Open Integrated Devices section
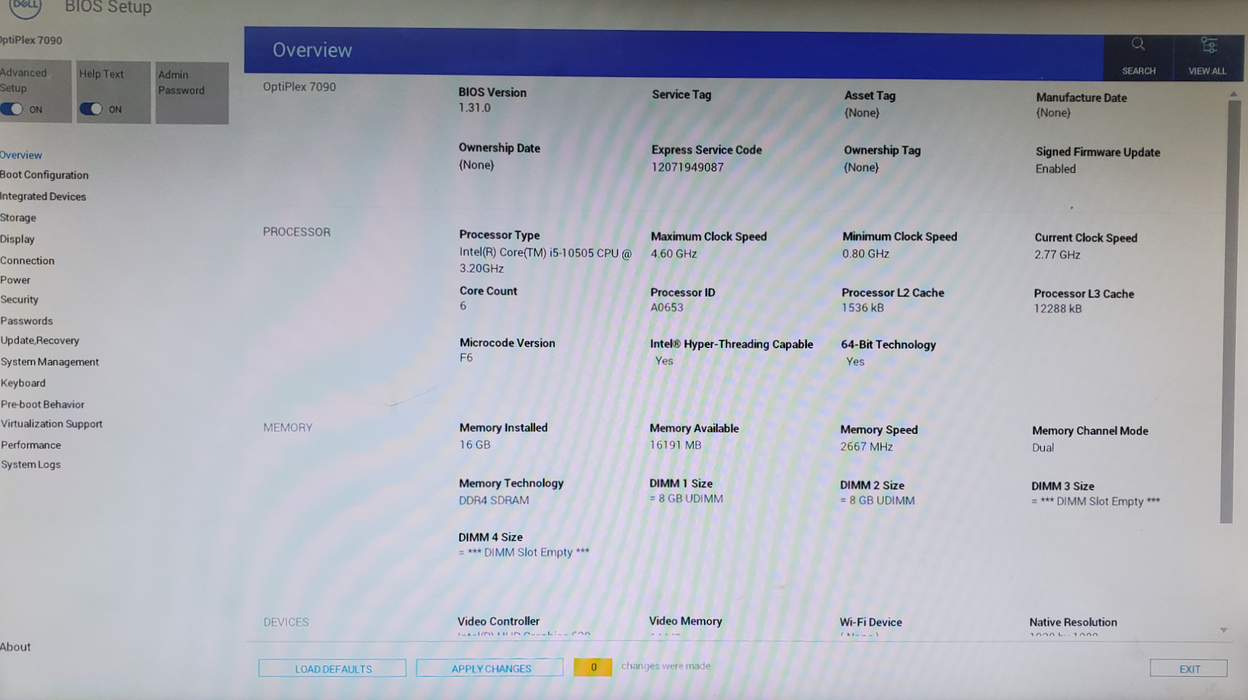The height and width of the screenshot is (700, 1248). 43,197
